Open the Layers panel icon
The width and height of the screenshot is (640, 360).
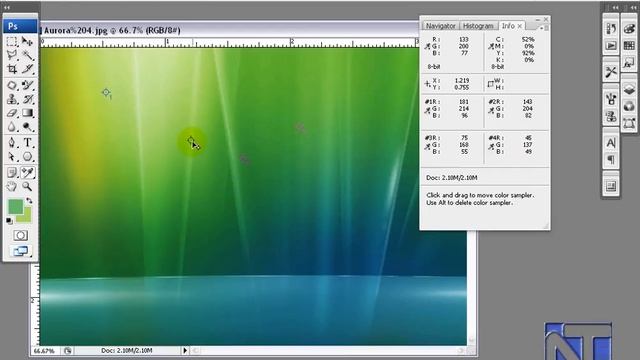point(629,89)
